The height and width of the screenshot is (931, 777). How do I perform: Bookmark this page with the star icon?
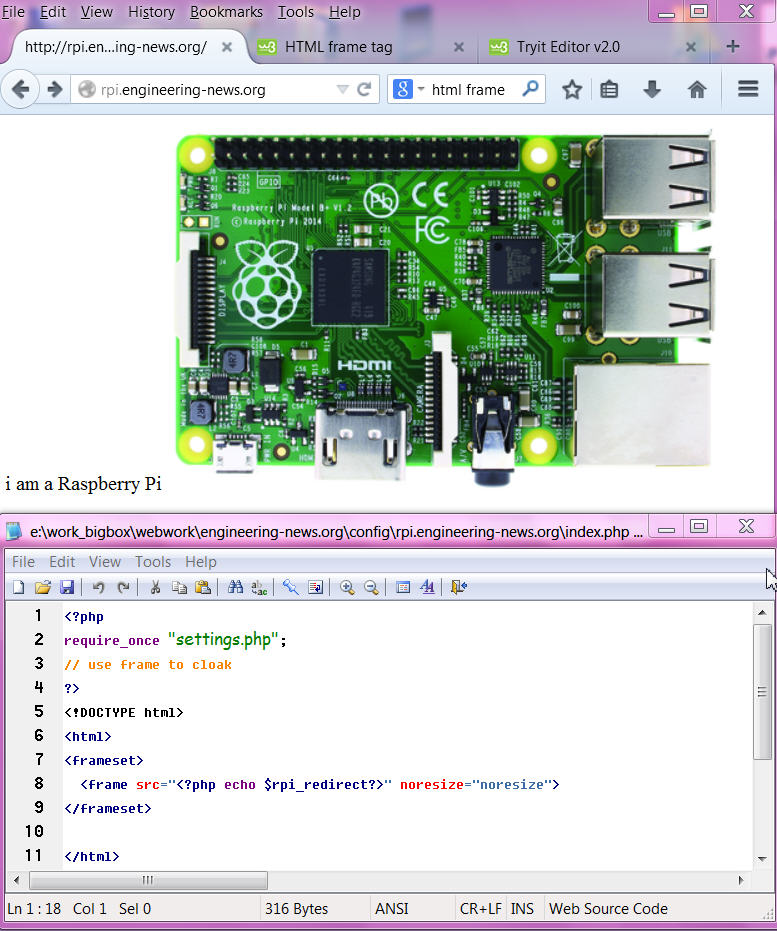coord(571,90)
